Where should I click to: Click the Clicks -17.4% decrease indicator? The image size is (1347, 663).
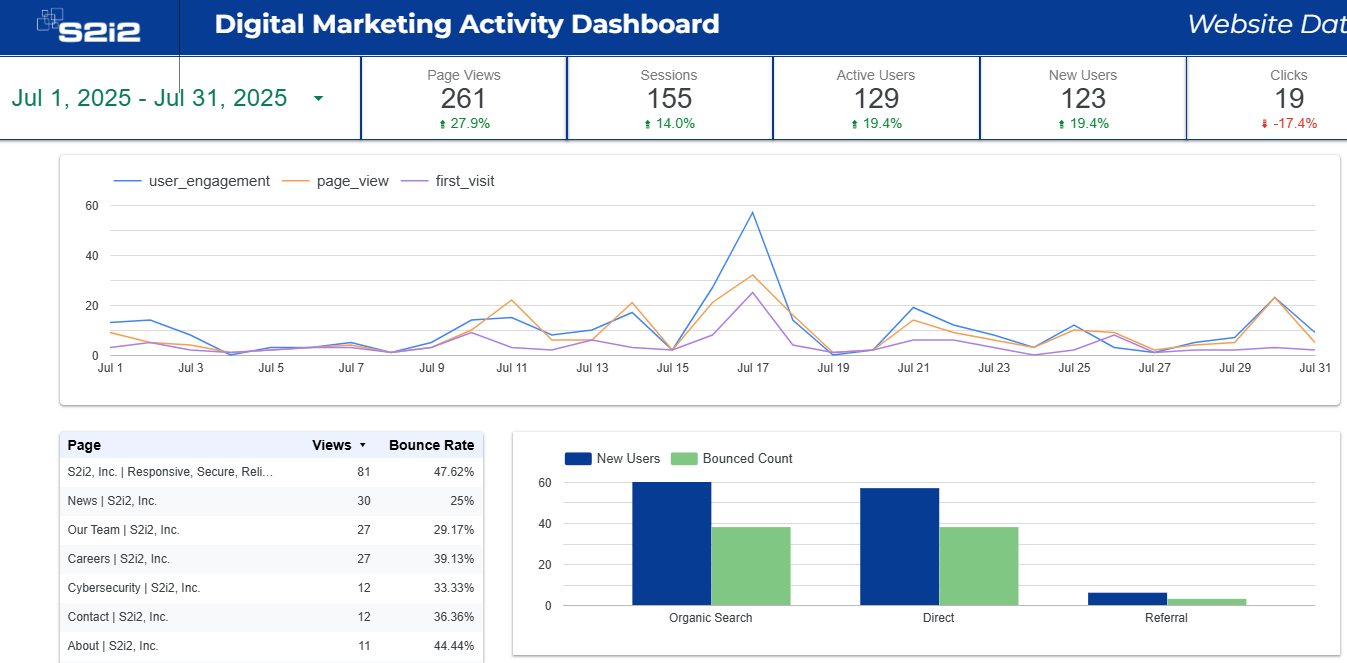(1289, 124)
